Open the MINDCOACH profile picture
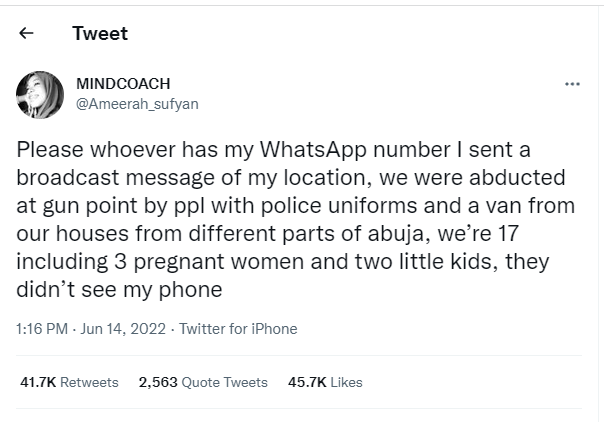Screen dimensions: 604x422 40,94
